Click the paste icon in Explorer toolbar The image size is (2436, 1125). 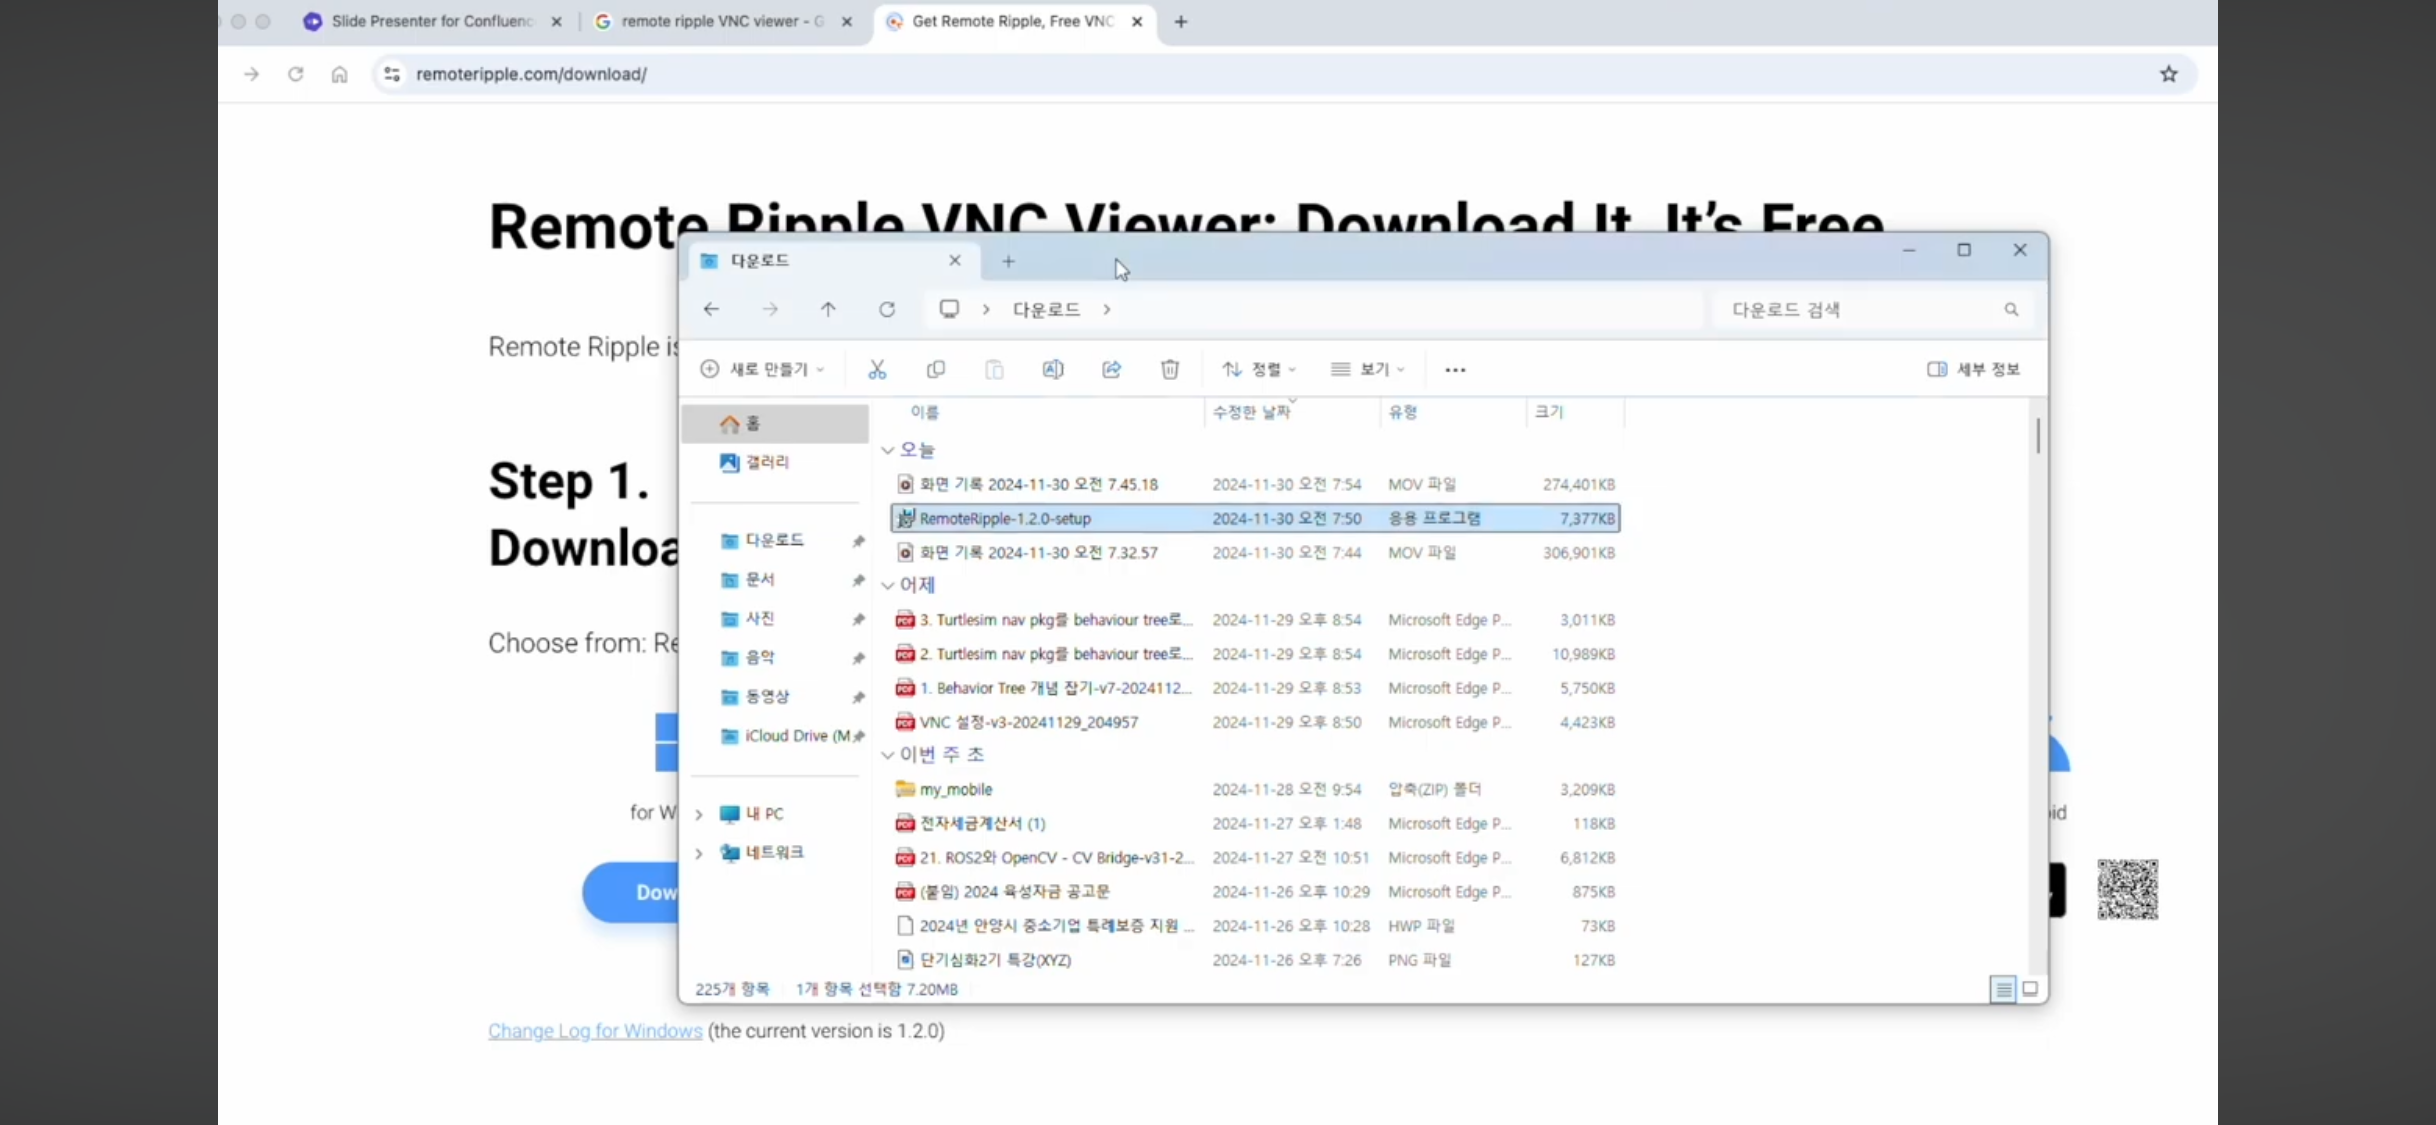(994, 370)
